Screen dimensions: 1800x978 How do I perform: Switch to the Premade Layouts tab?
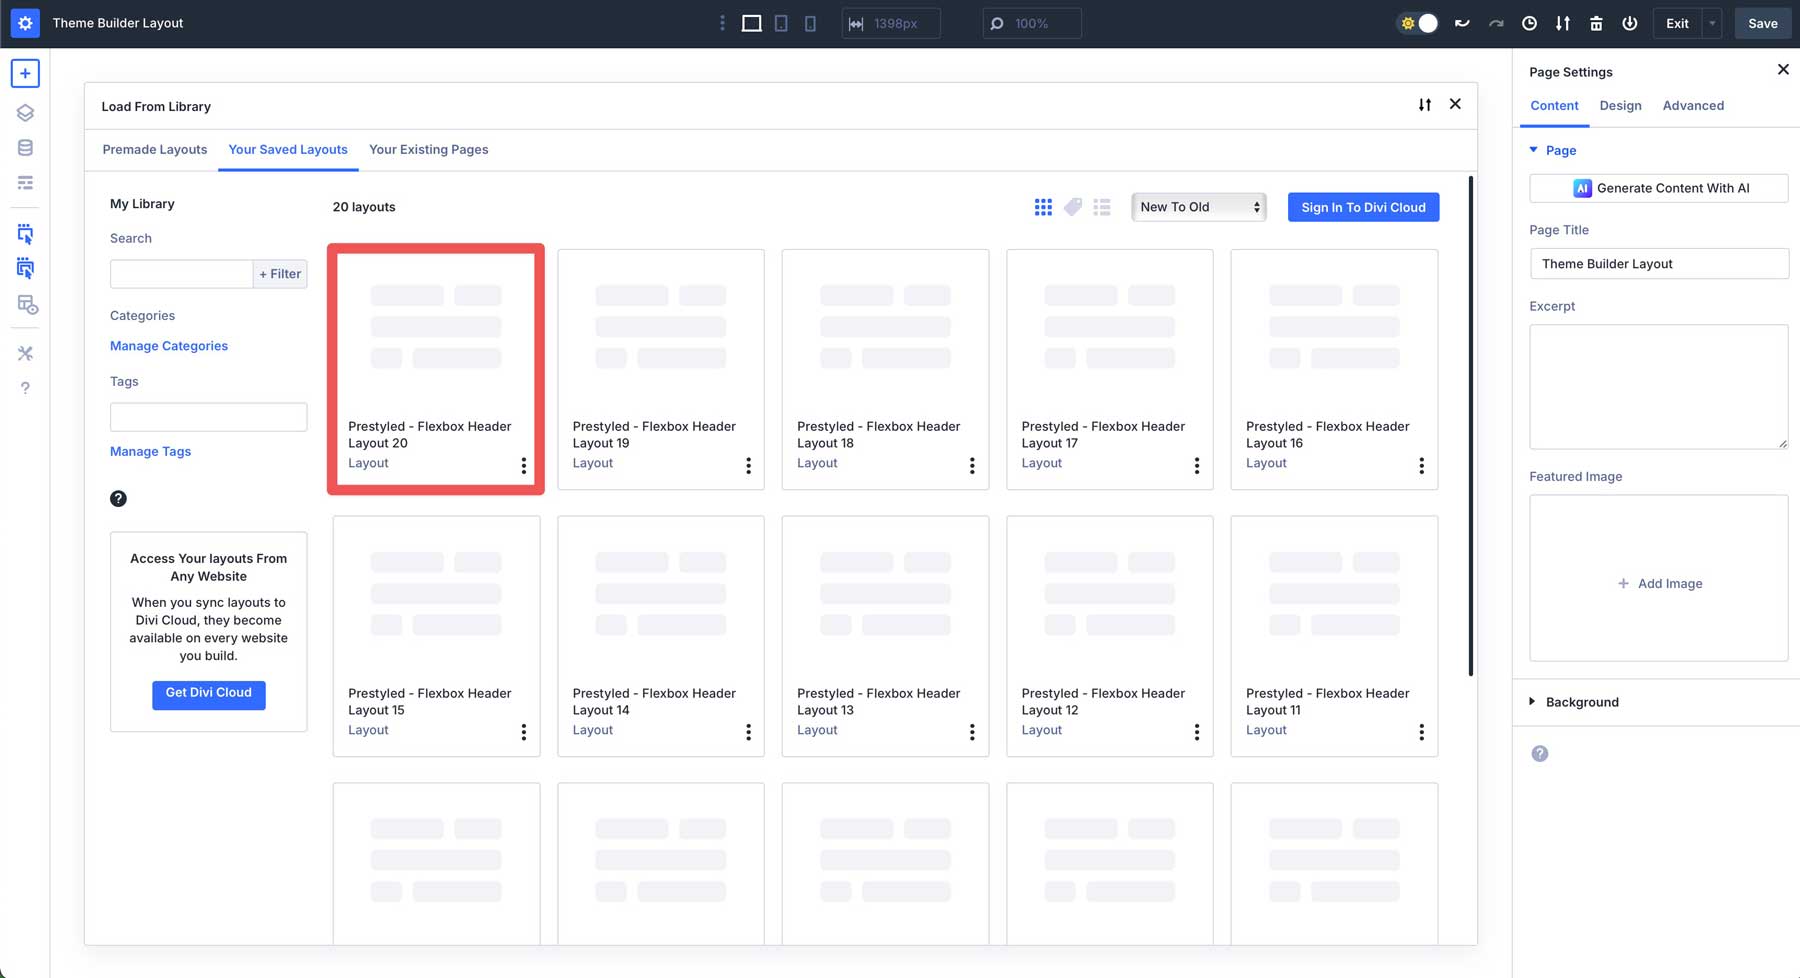[x=155, y=149]
